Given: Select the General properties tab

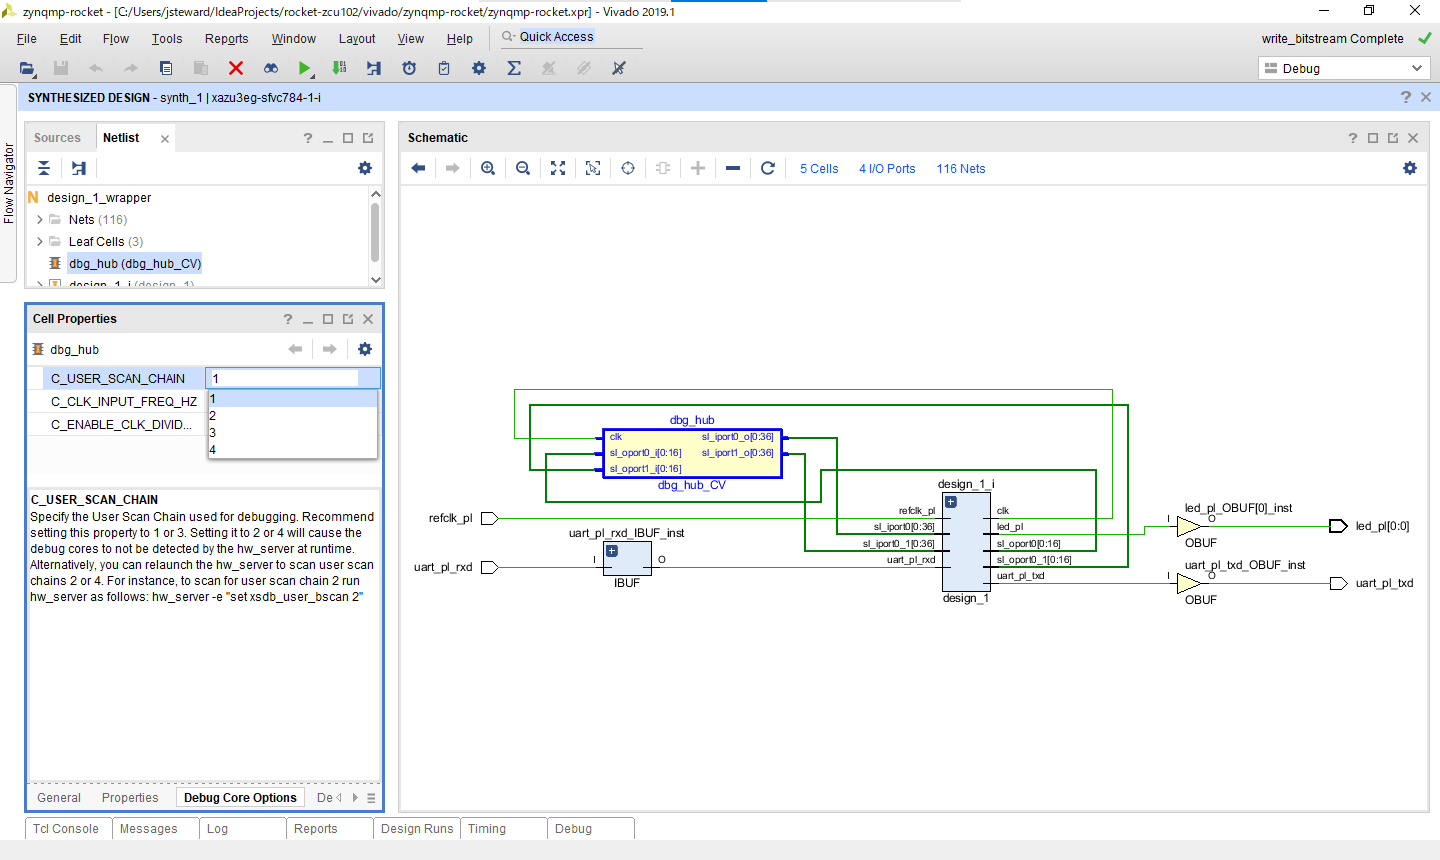Looking at the screenshot, I should [x=59, y=798].
